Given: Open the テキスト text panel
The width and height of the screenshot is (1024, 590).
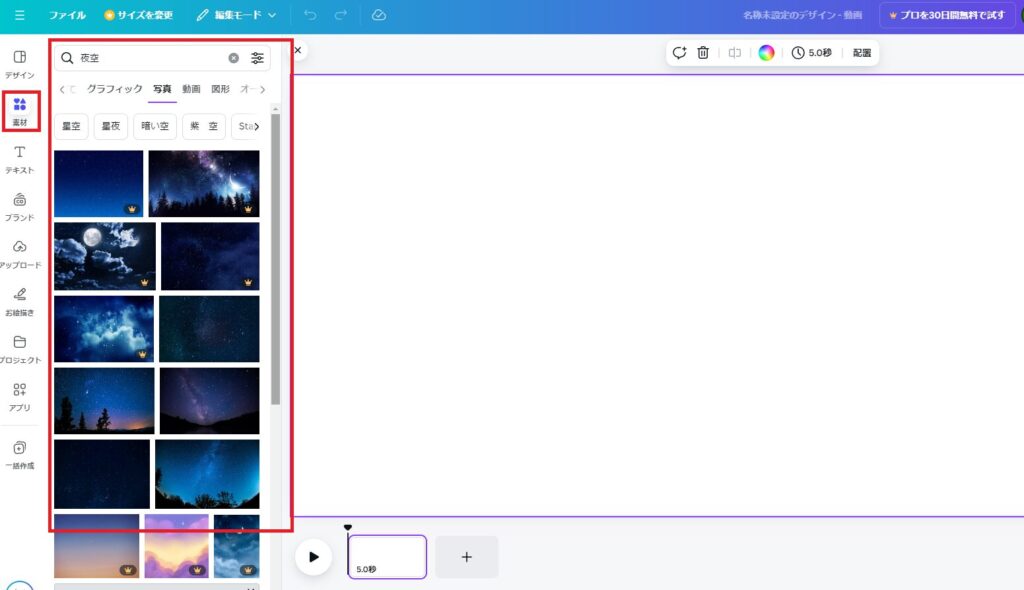Looking at the screenshot, I should pyautogui.click(x=20, y=159).
